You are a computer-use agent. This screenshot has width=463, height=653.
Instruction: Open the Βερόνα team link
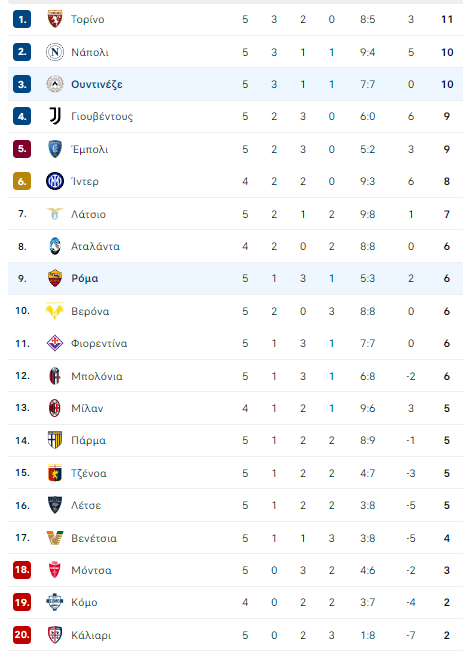90,311
